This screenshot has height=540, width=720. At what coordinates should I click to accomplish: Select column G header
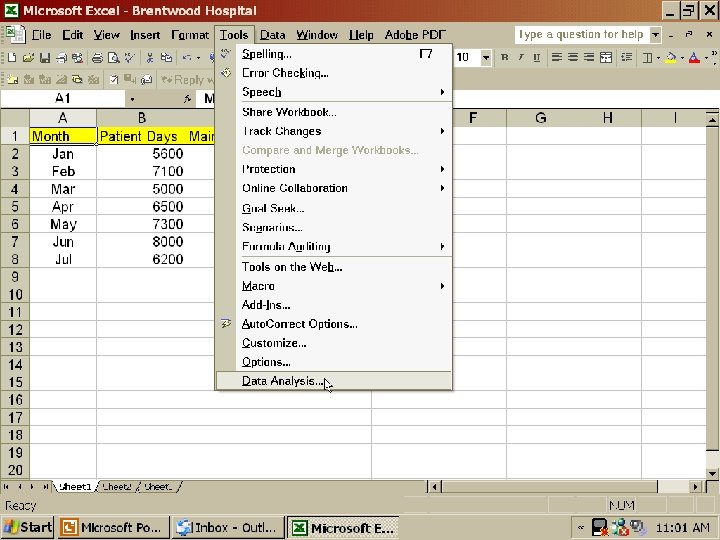pyautogui.click(x=540, y=118)
